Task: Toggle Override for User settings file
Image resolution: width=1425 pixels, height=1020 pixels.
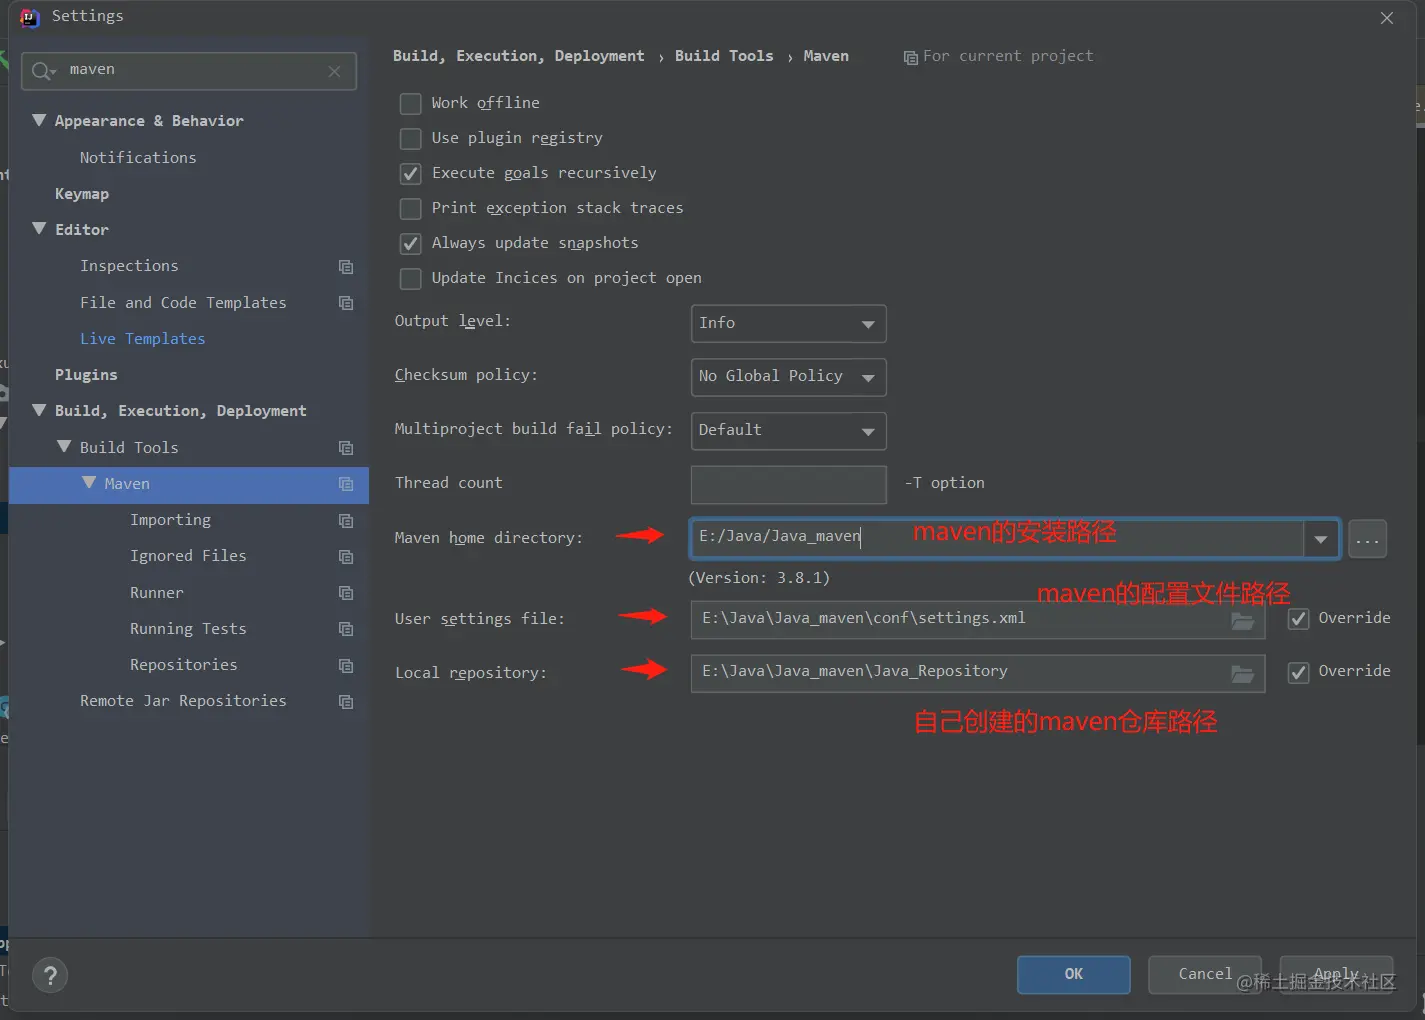Action: [x=1298, y=619]
